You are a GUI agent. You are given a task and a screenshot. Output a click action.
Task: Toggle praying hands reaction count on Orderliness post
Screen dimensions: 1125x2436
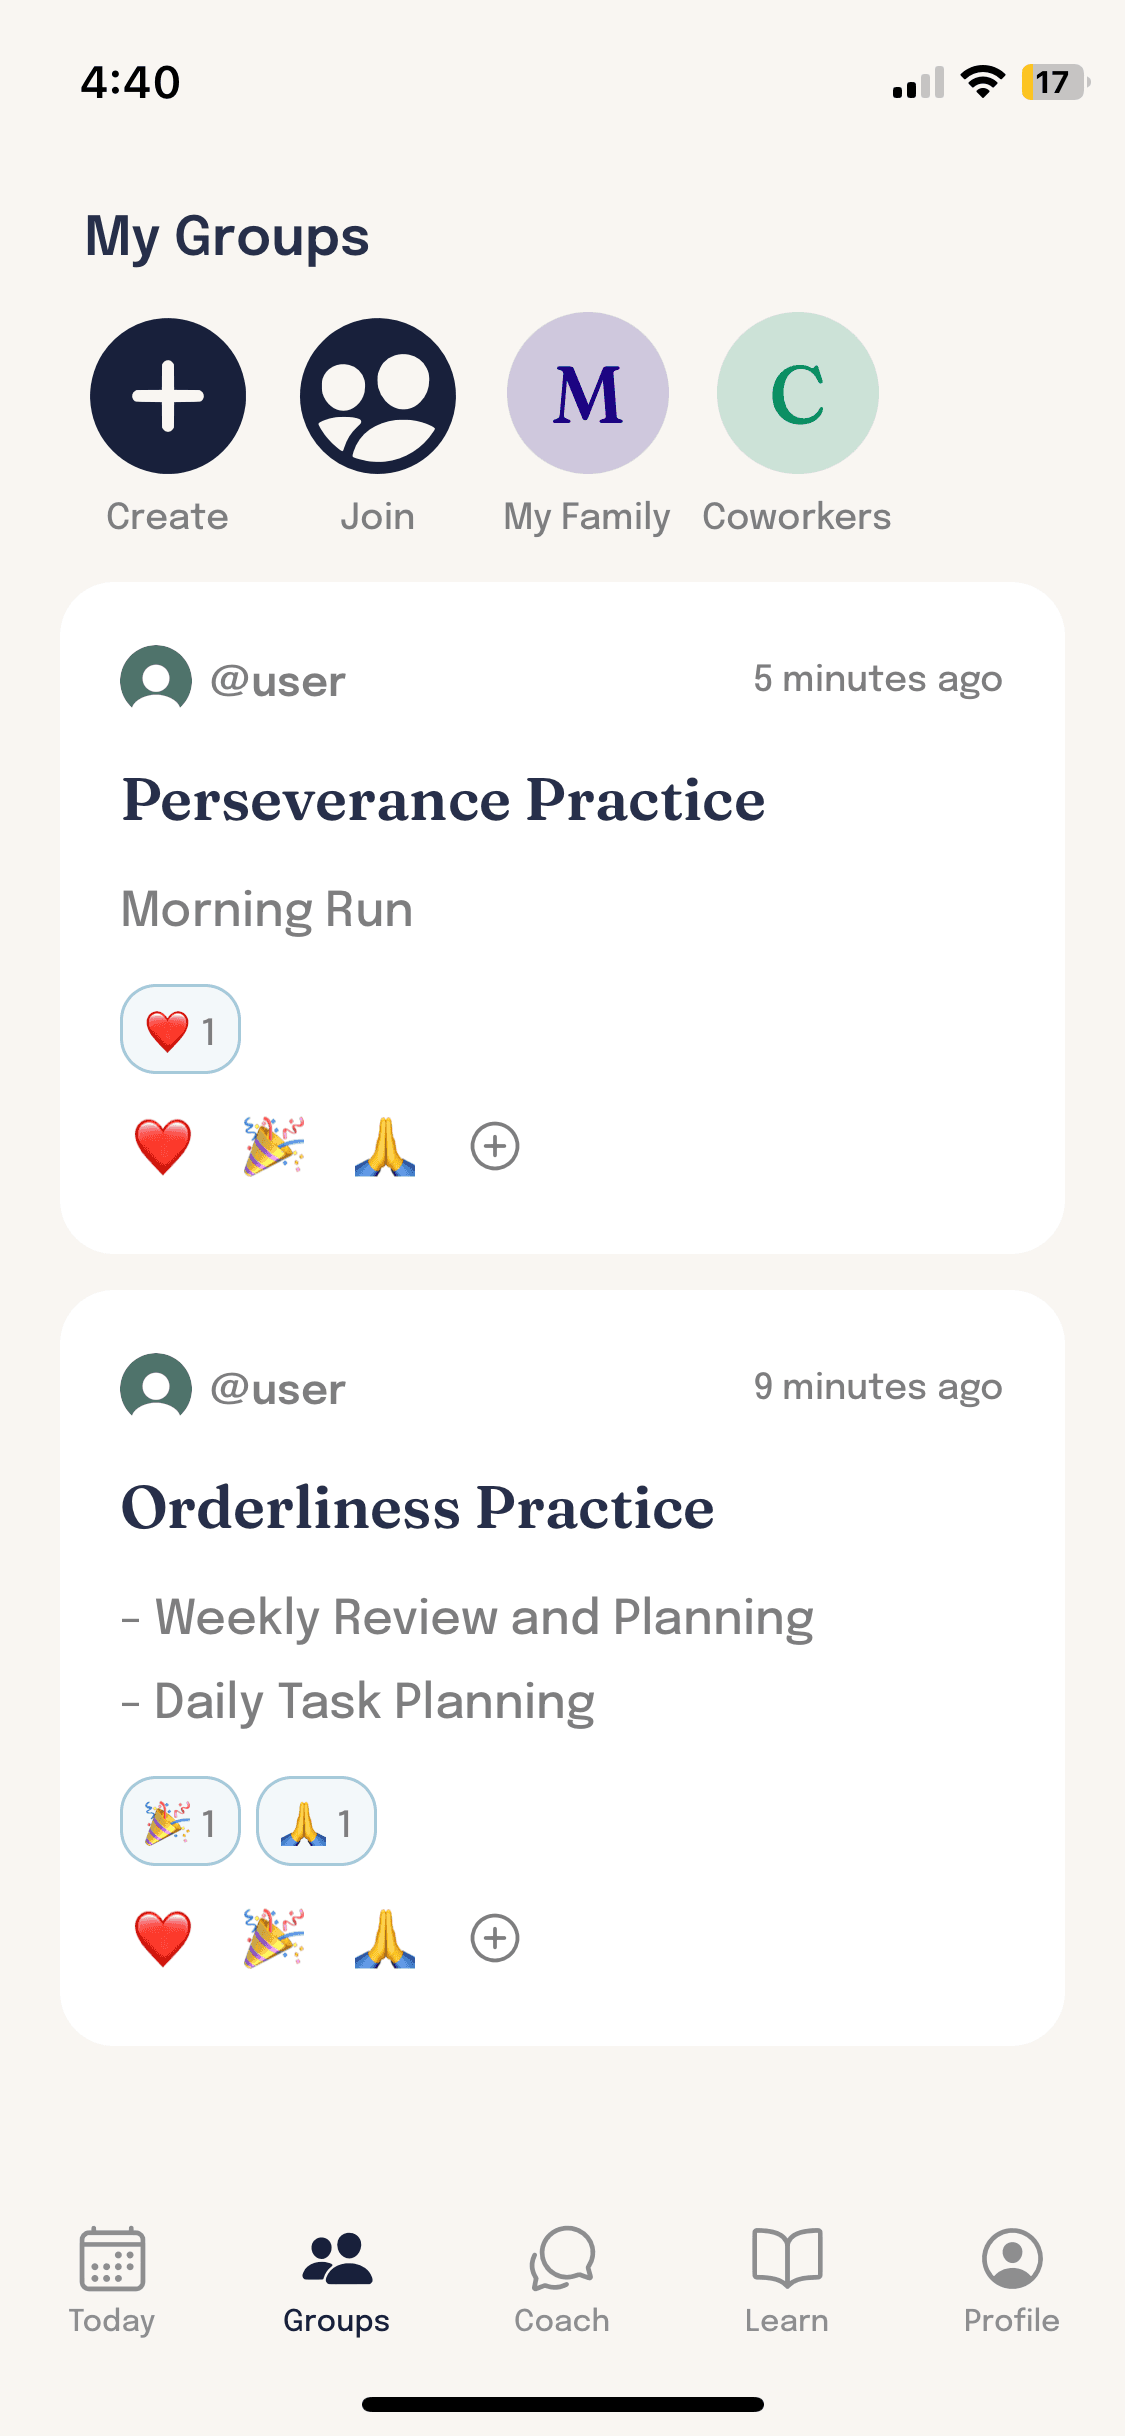[x=316, y=1821]
